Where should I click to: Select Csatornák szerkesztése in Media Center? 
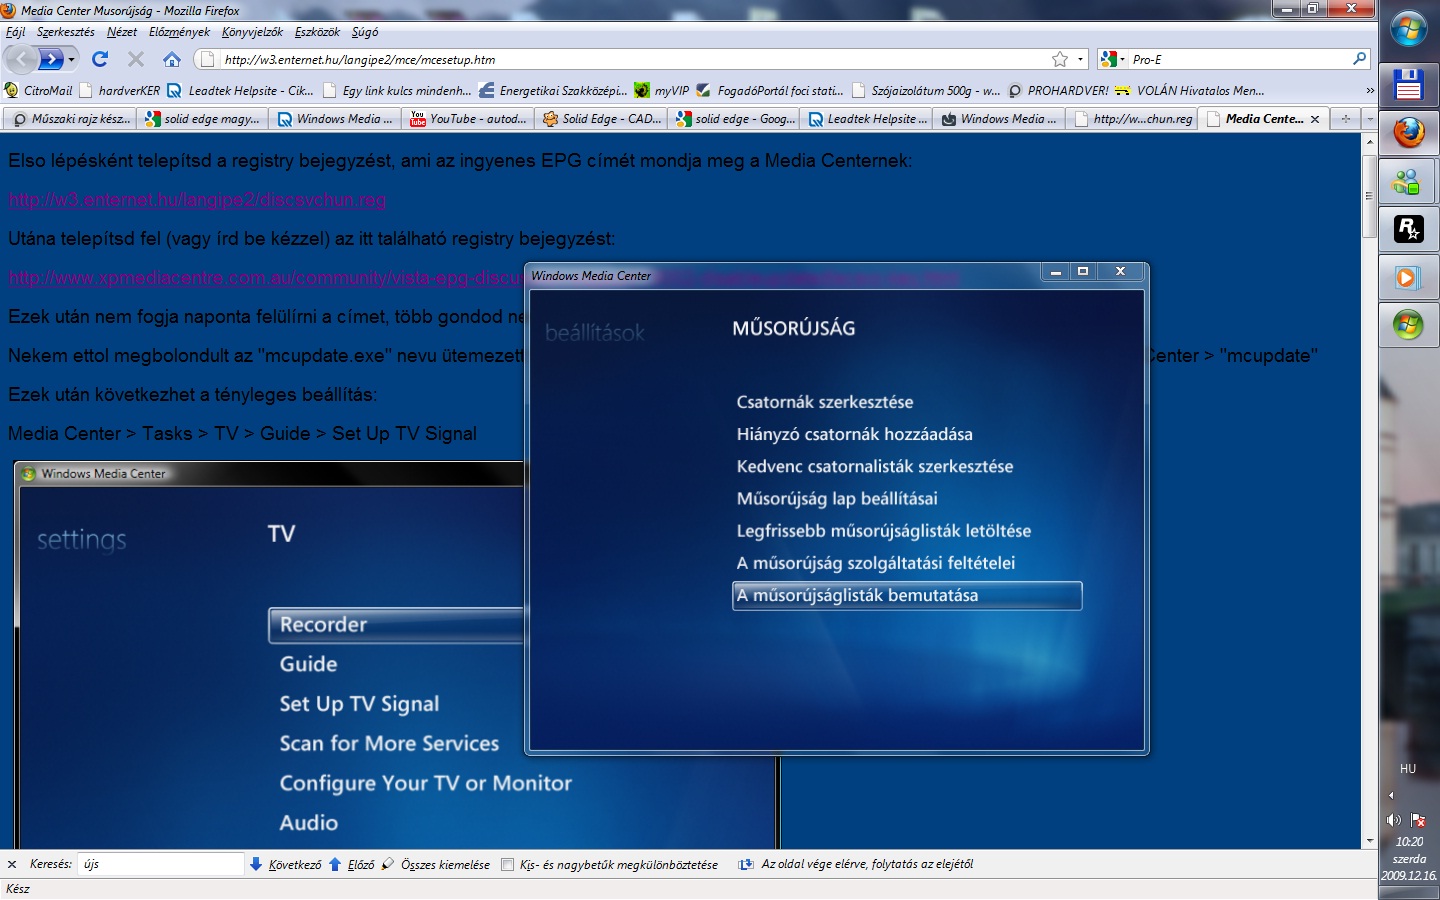pyautogui.click(x=825, y=402)
